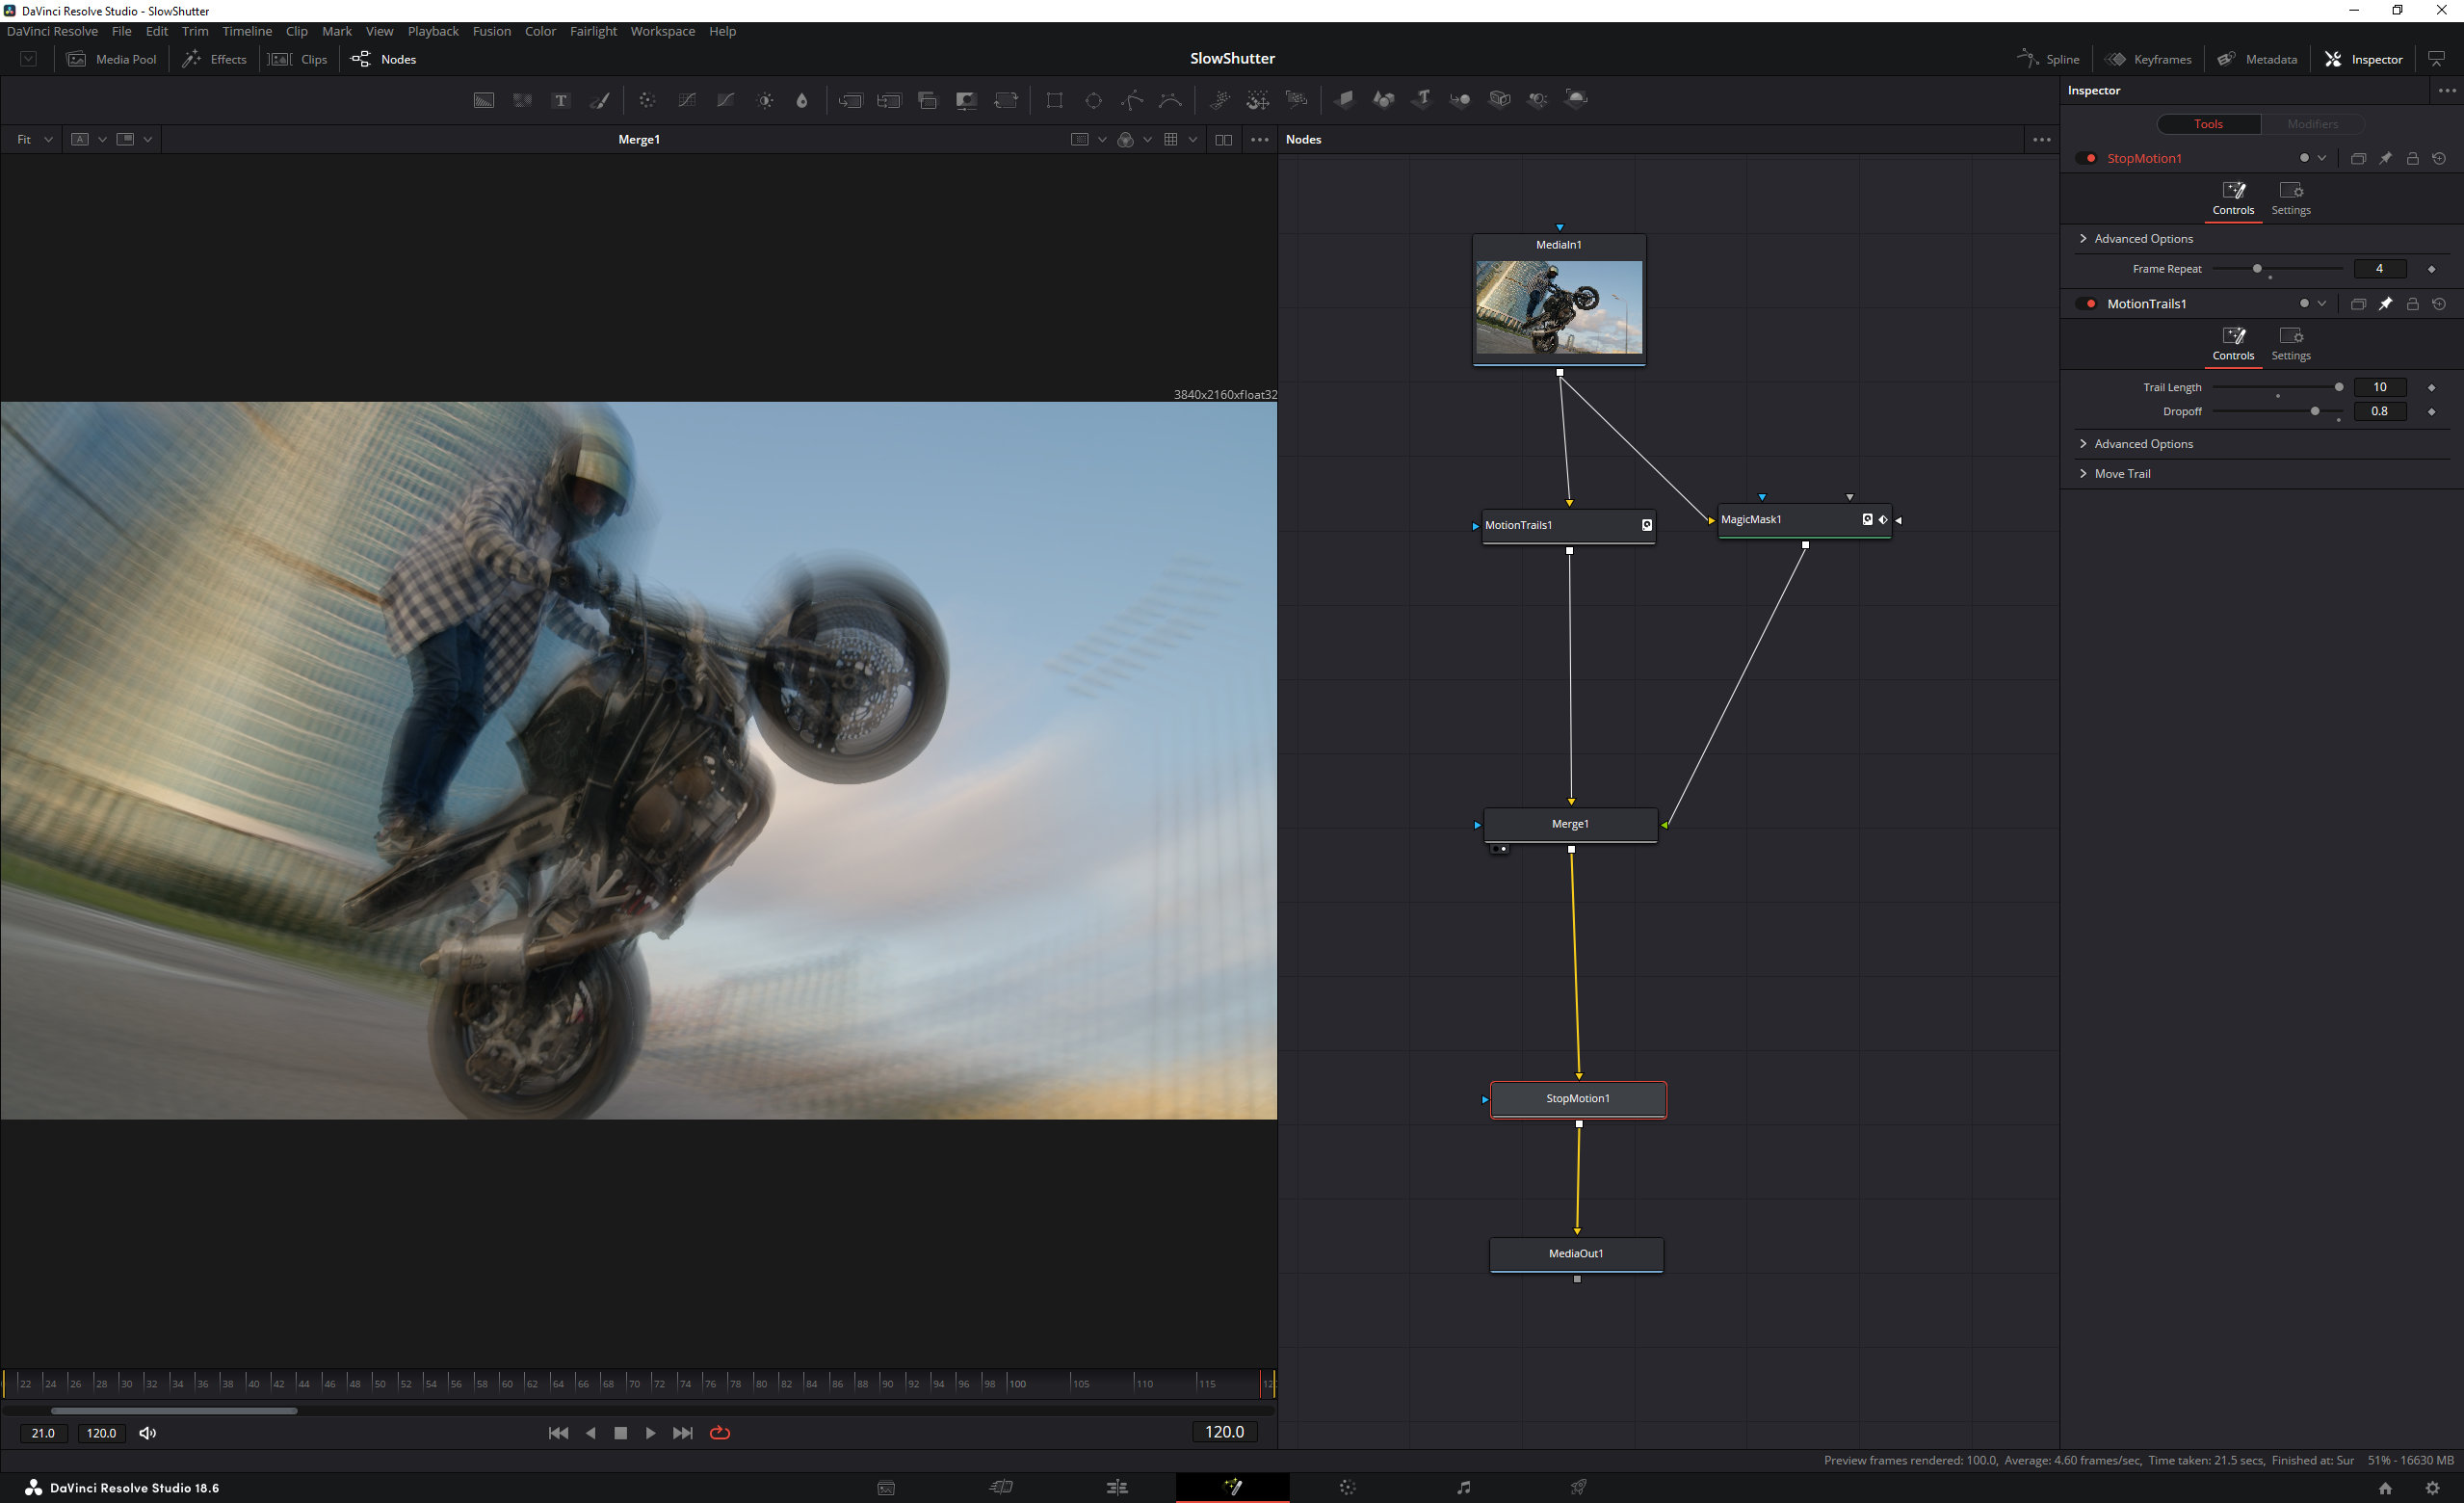2464x1503 pixels.
Task: Toggle the StopMotion1 enable dot
Action: 2090,158
